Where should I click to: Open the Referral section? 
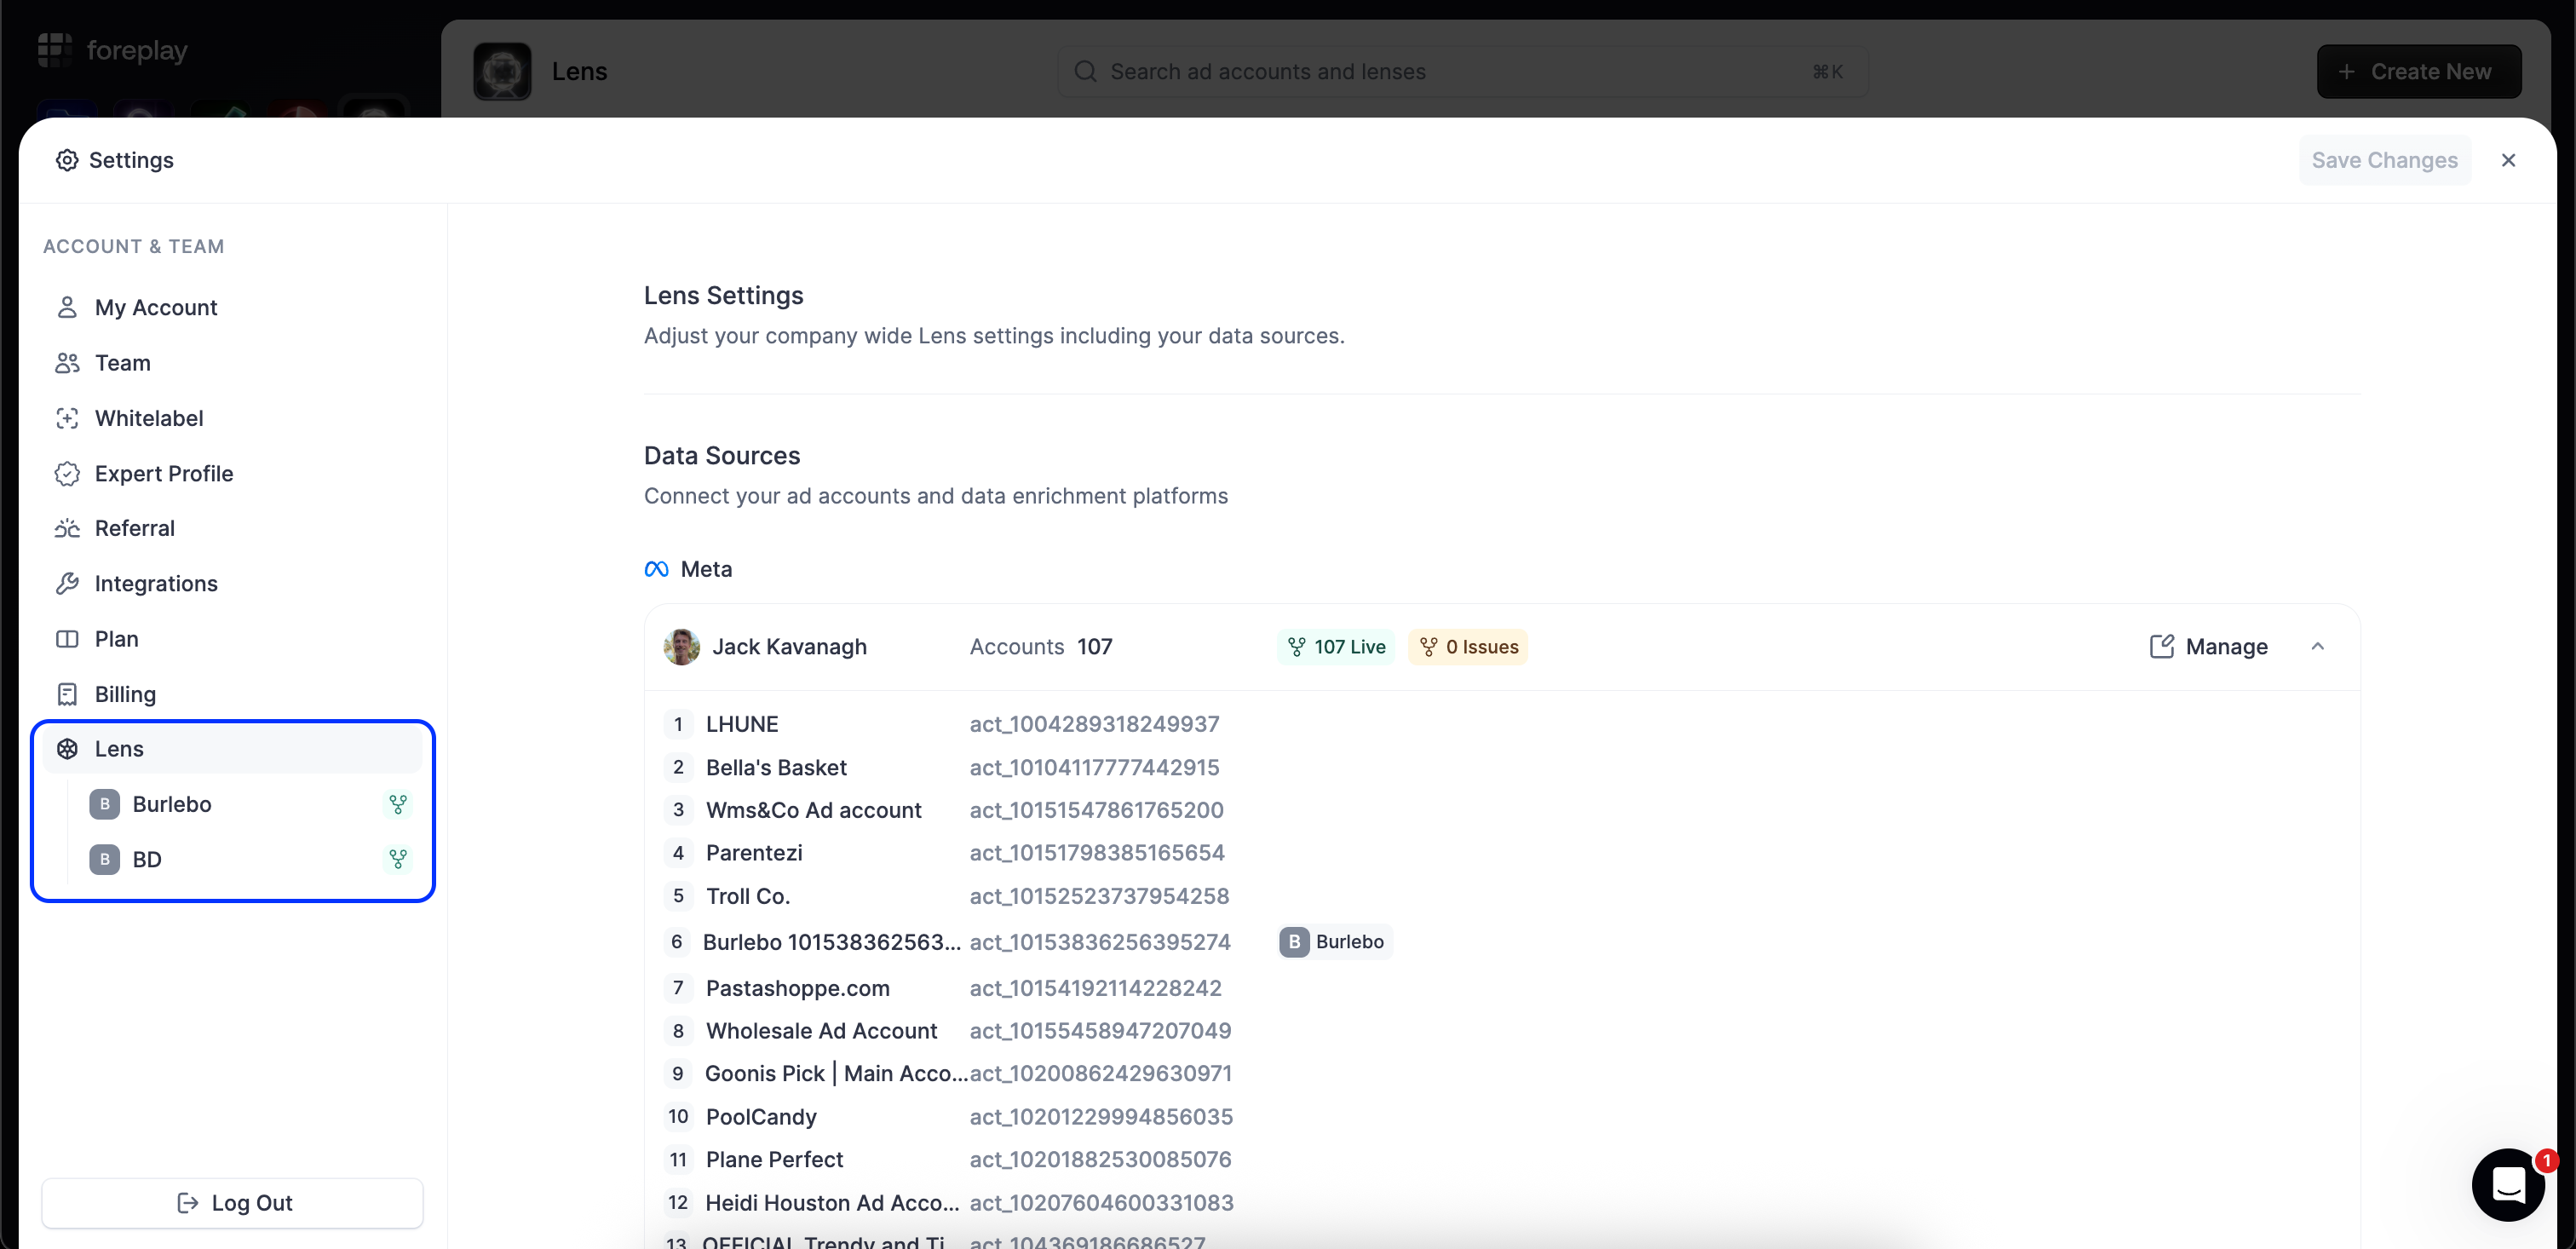[x=232, y=528]
